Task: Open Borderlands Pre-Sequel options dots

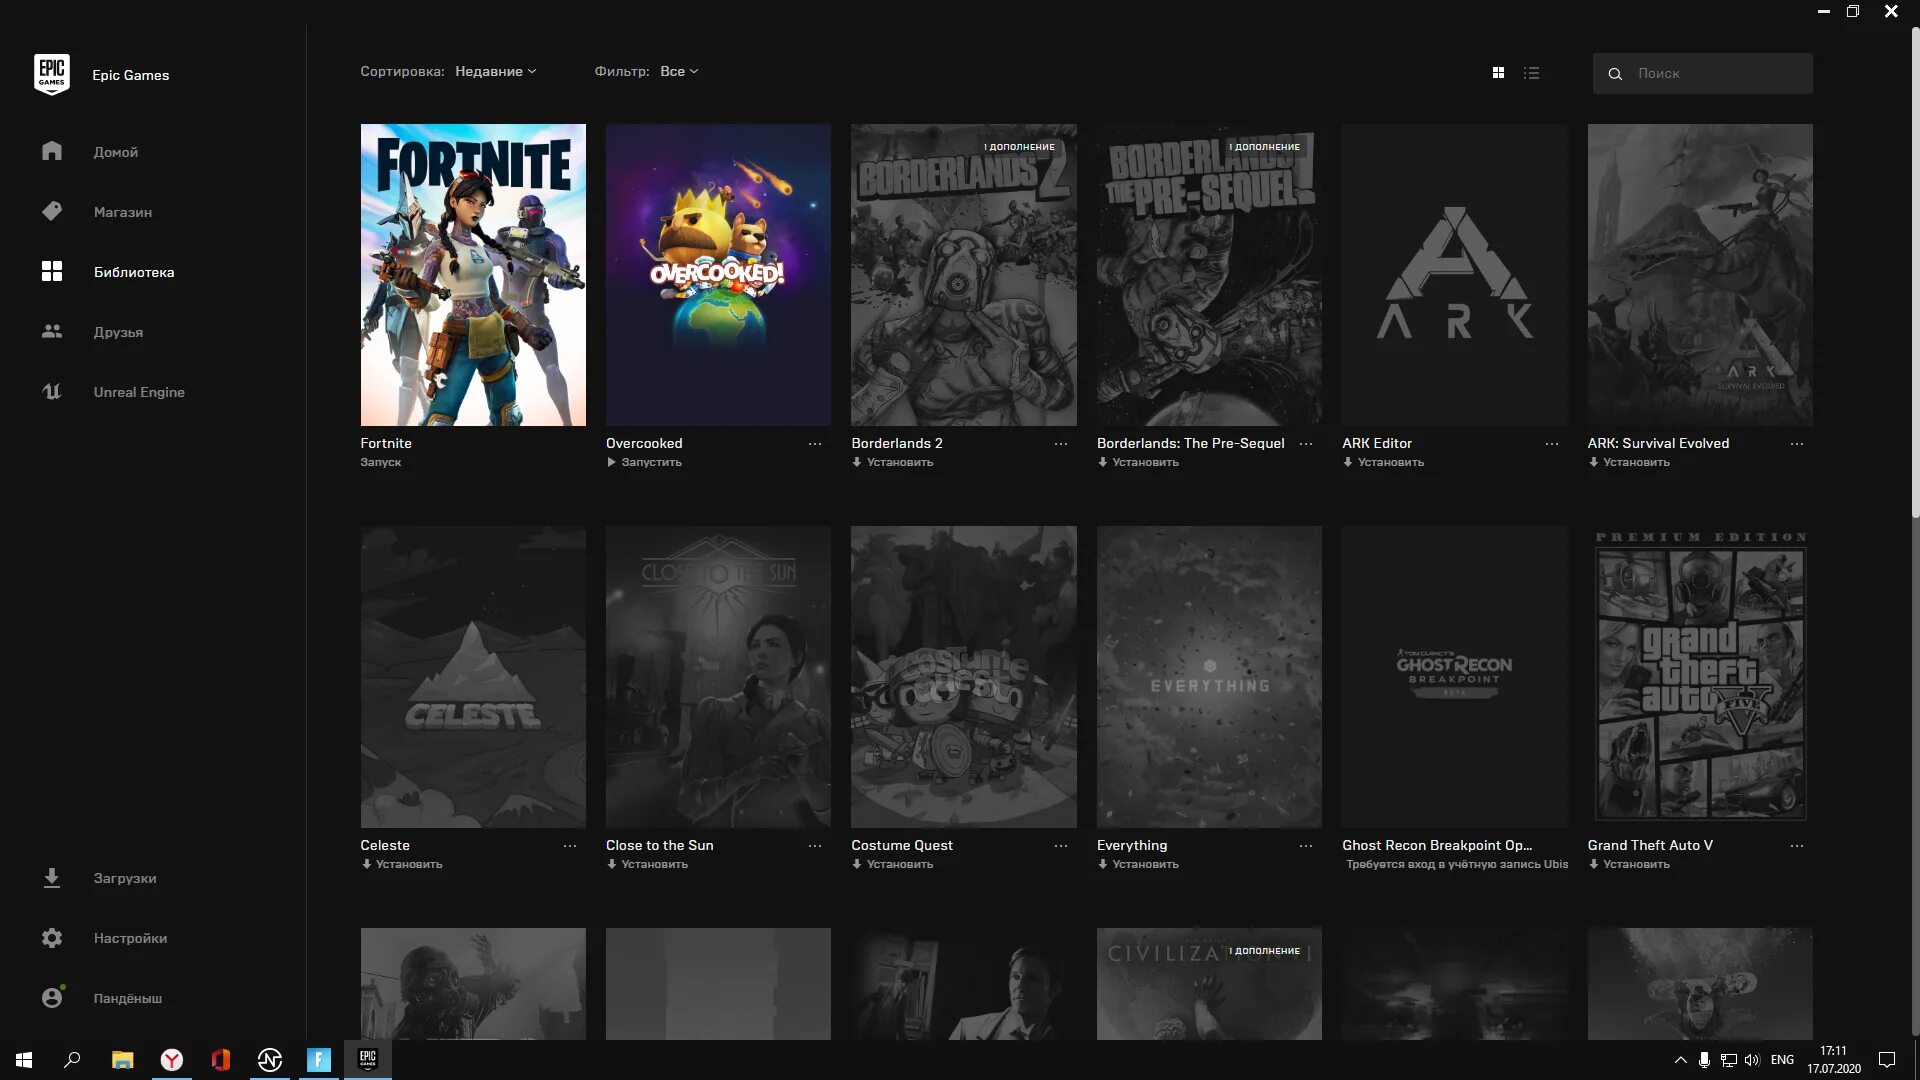Action: 1306,444
